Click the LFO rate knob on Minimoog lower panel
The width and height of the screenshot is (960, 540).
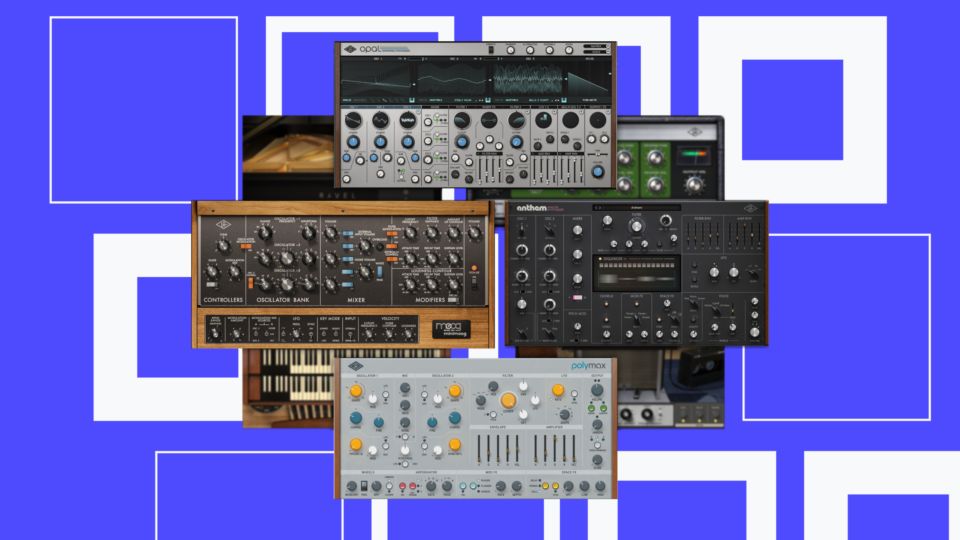(296, 334)
